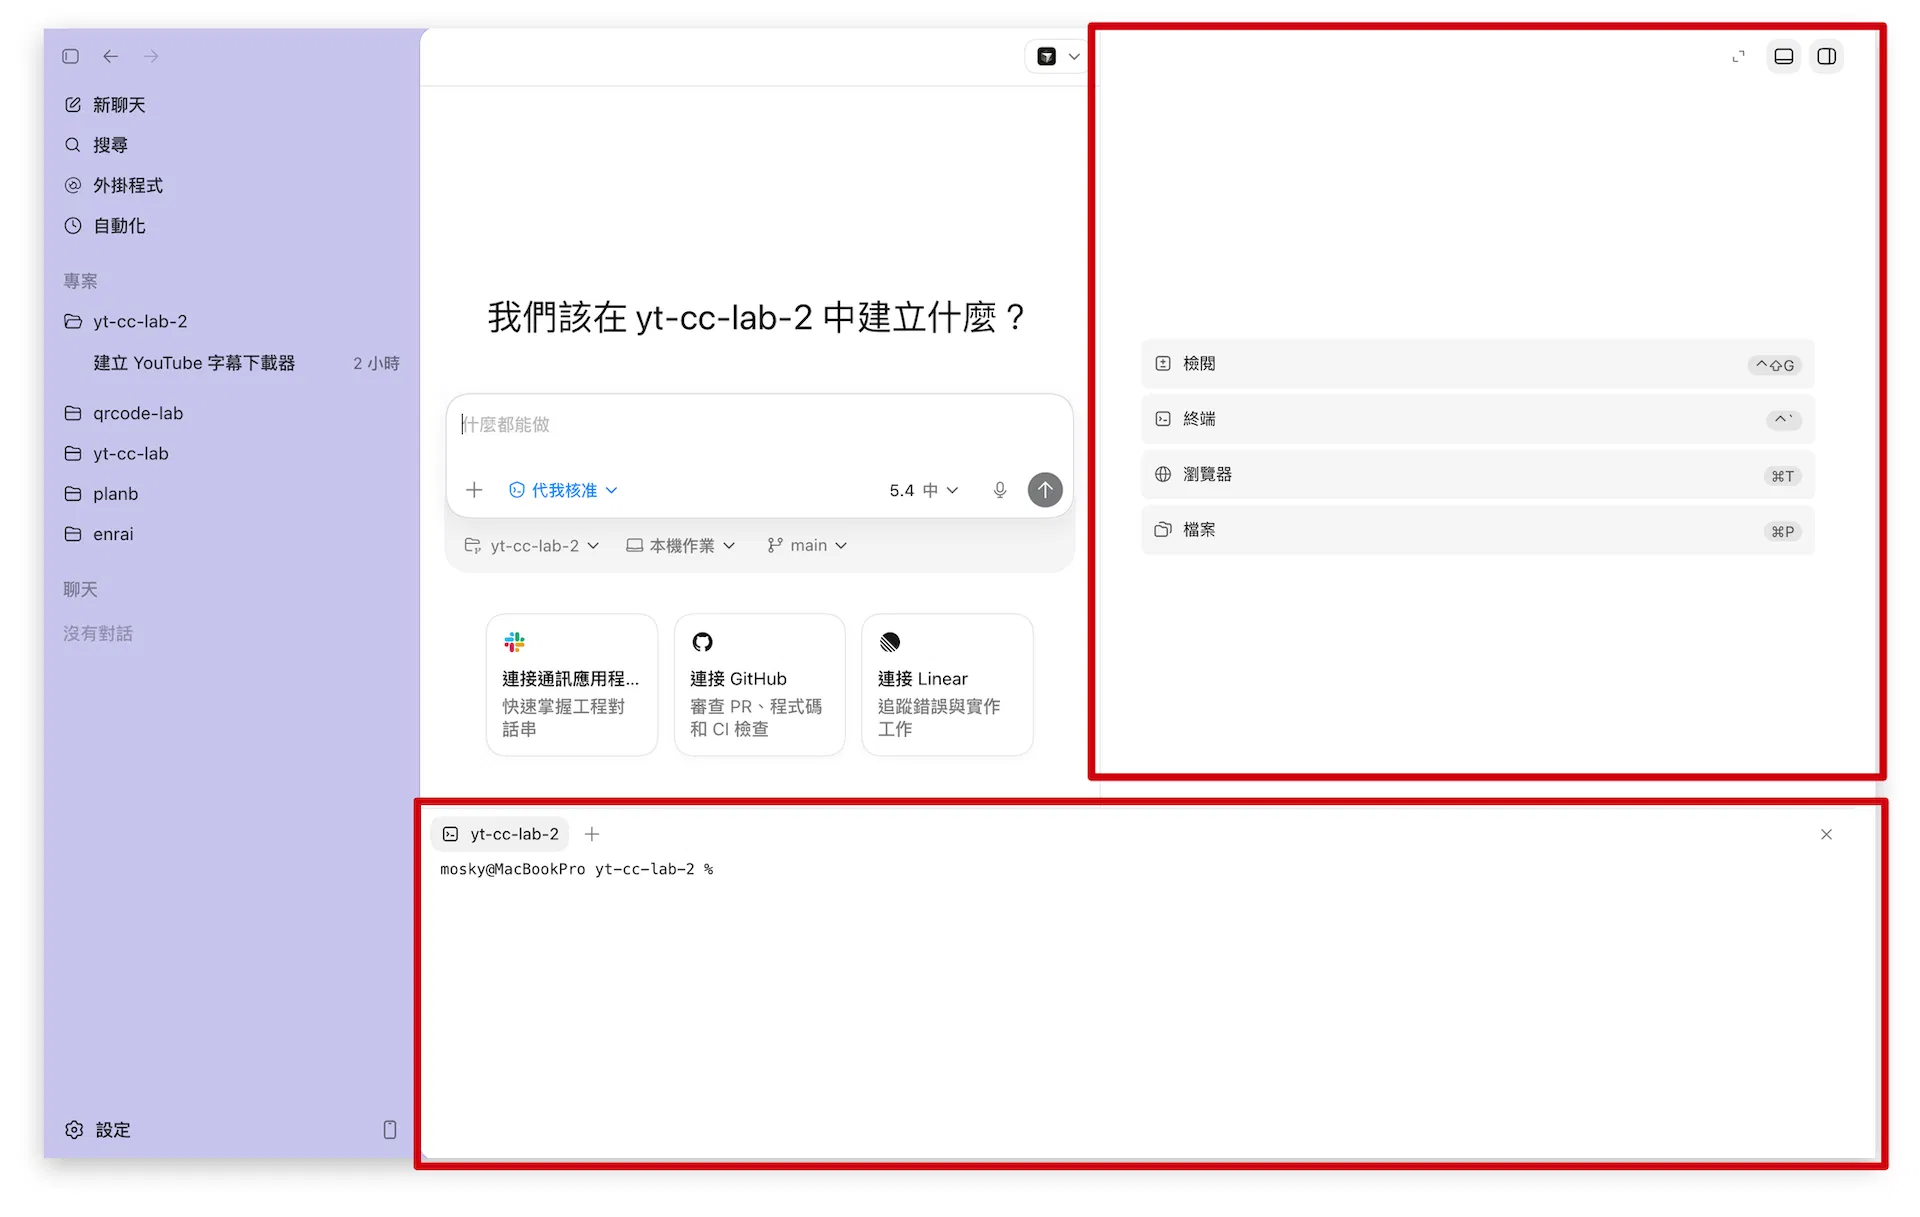Click the plus attach icon in prompt box

[x=474, y=490]
